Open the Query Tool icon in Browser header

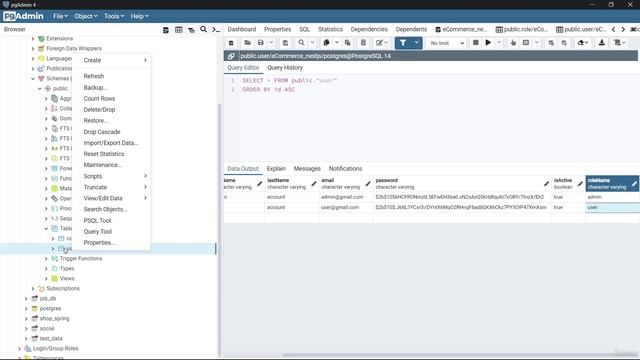pos(166,30)
